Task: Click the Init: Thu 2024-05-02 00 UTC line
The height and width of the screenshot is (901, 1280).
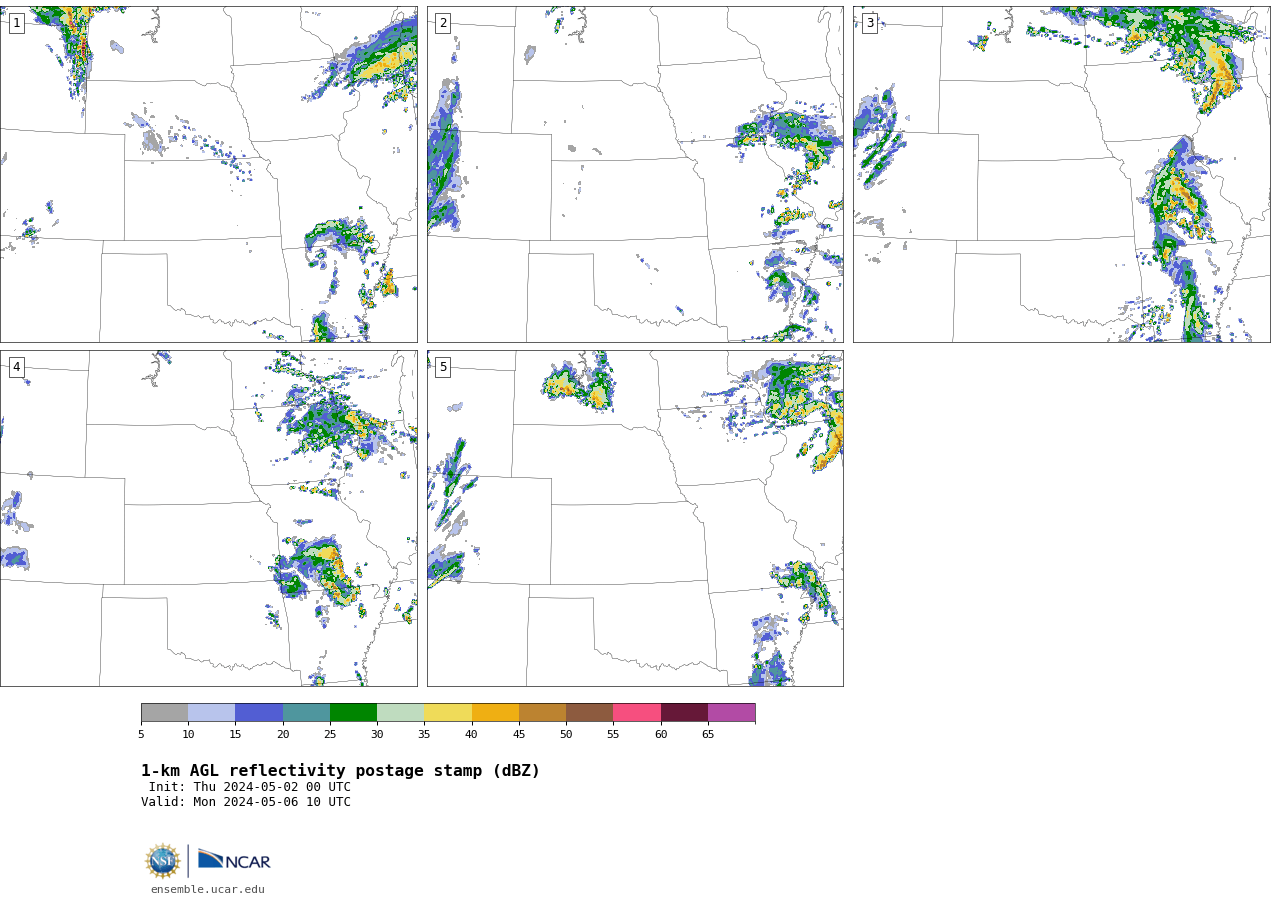Action: pyautogui.click(x=250, y=787)
